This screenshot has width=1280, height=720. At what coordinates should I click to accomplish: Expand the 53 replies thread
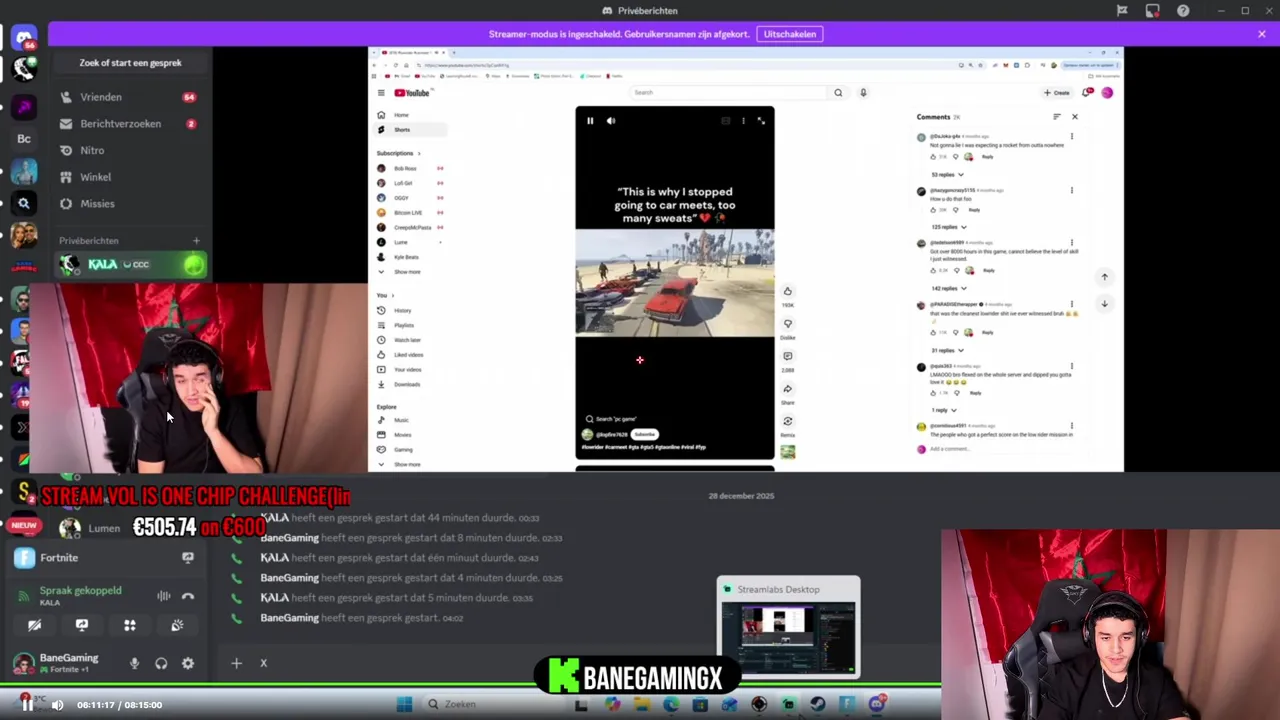click(x=947, y=175)
